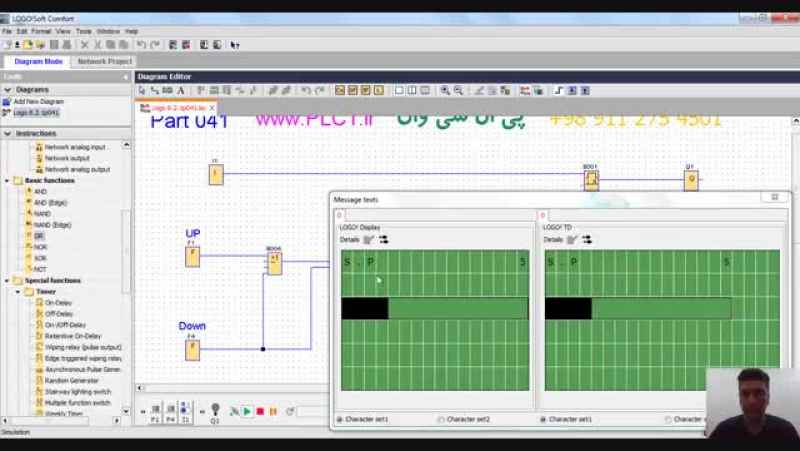Click the UP function key block F1

coord(192,257)
